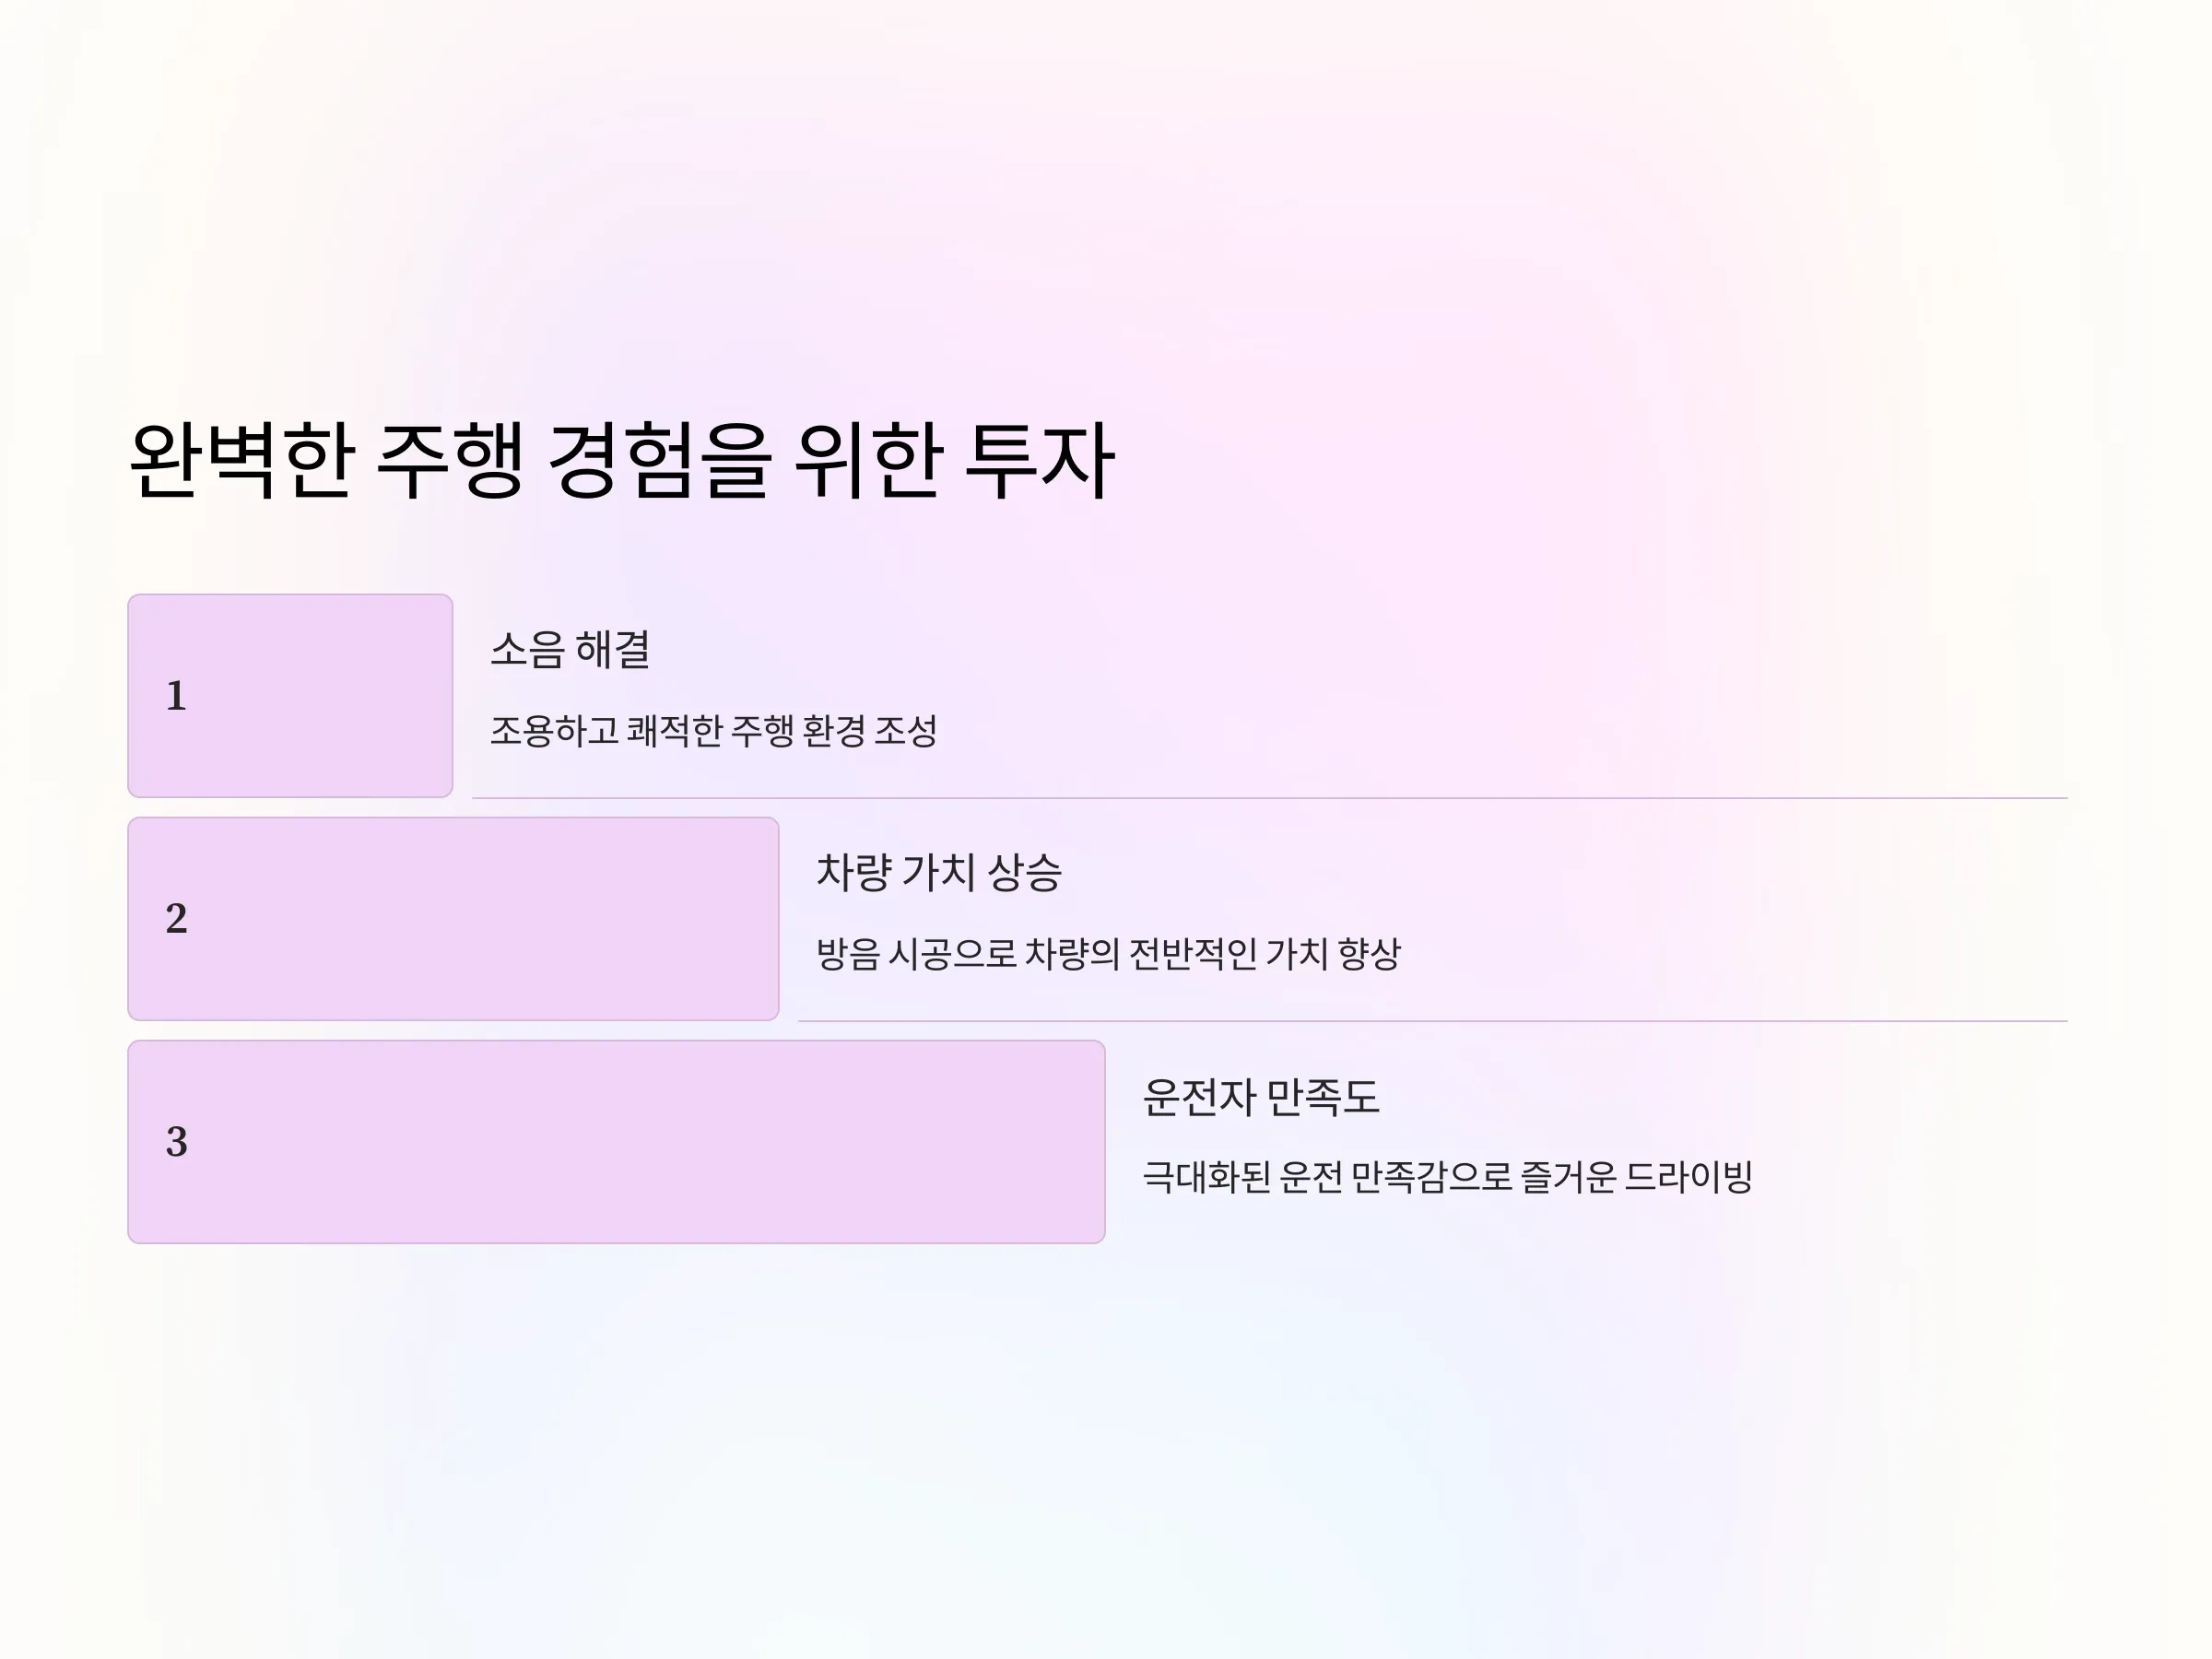Click the number 2 label
This screenshot has width=2212, height=1659.
[176, 919]
